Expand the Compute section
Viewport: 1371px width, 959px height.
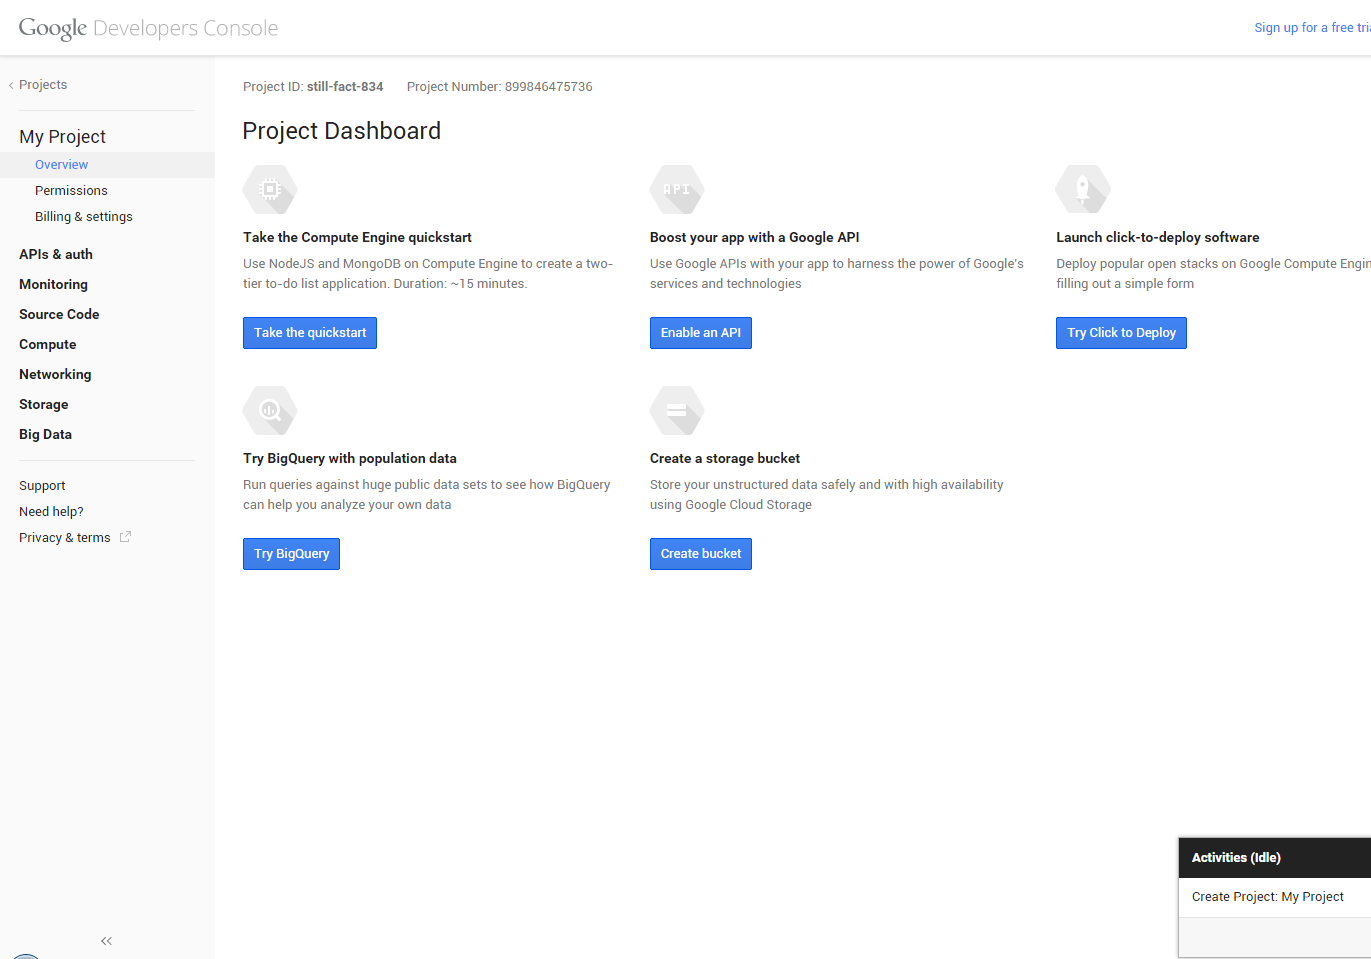(48, 345)
